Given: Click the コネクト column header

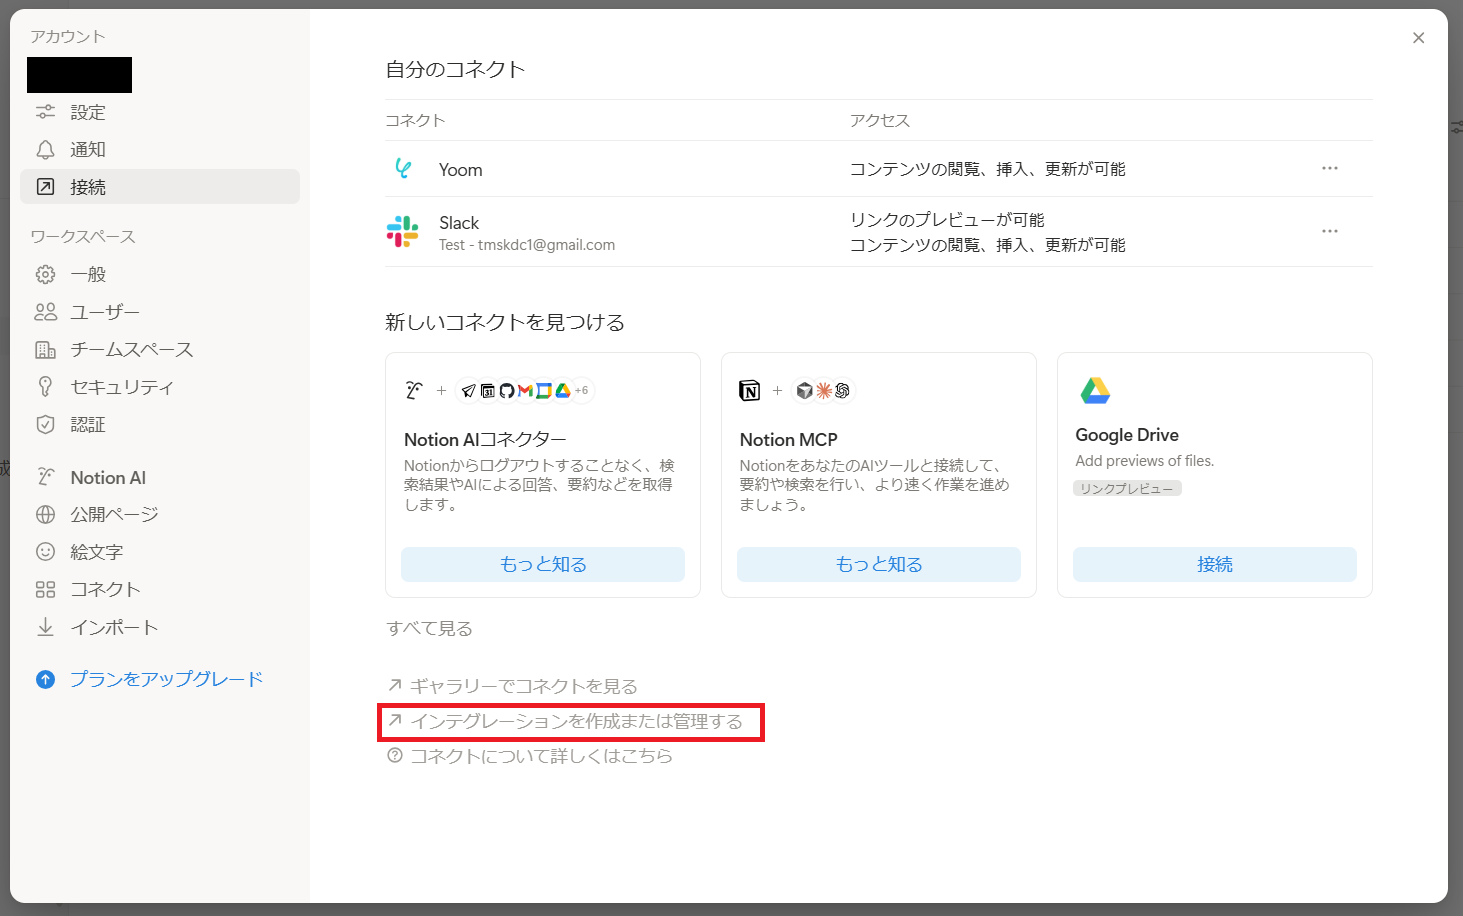Looking at the screenshot, I should pos(415,121).
